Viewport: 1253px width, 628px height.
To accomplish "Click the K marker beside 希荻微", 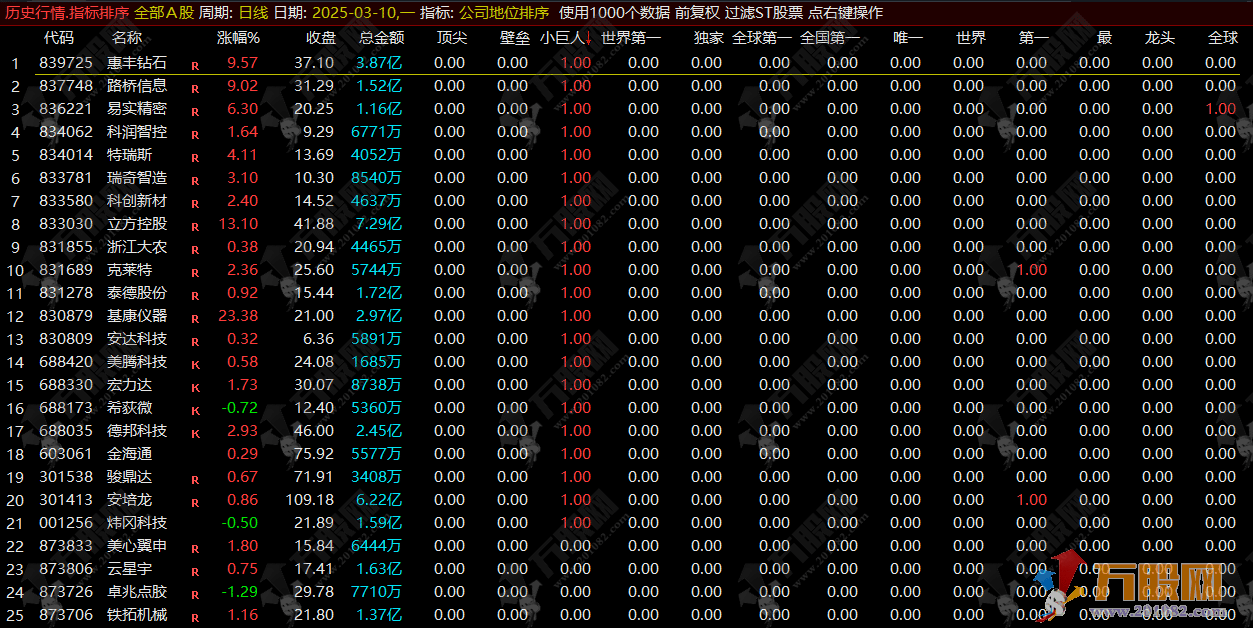I will click(x=195, y=409).
